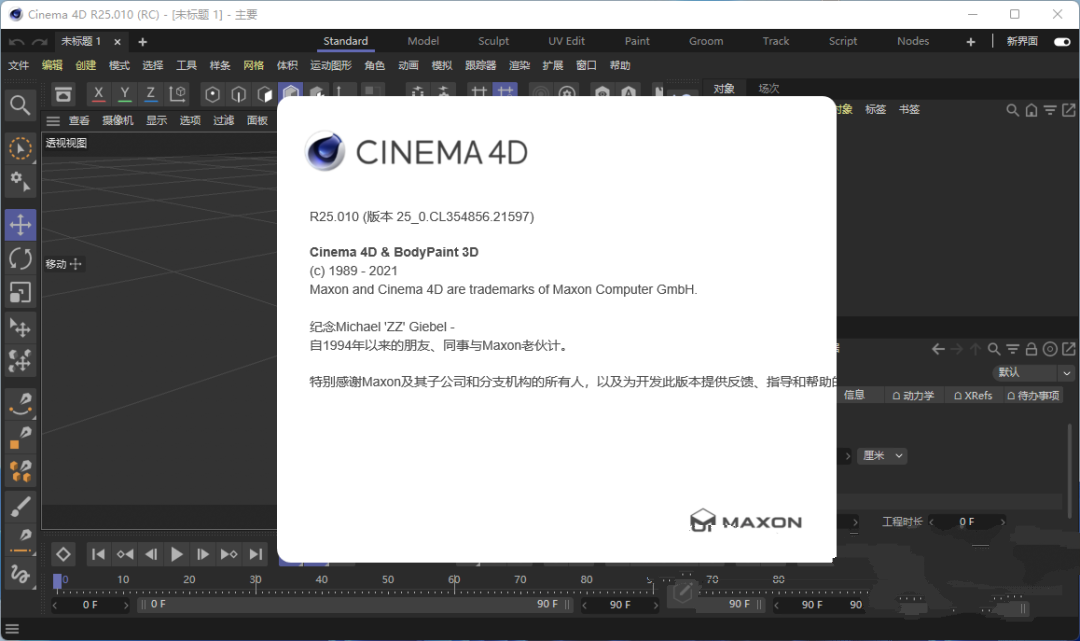Play the animation forward
The height and width of the screenshot is (641, 1080).
click(x=176, y=554)
